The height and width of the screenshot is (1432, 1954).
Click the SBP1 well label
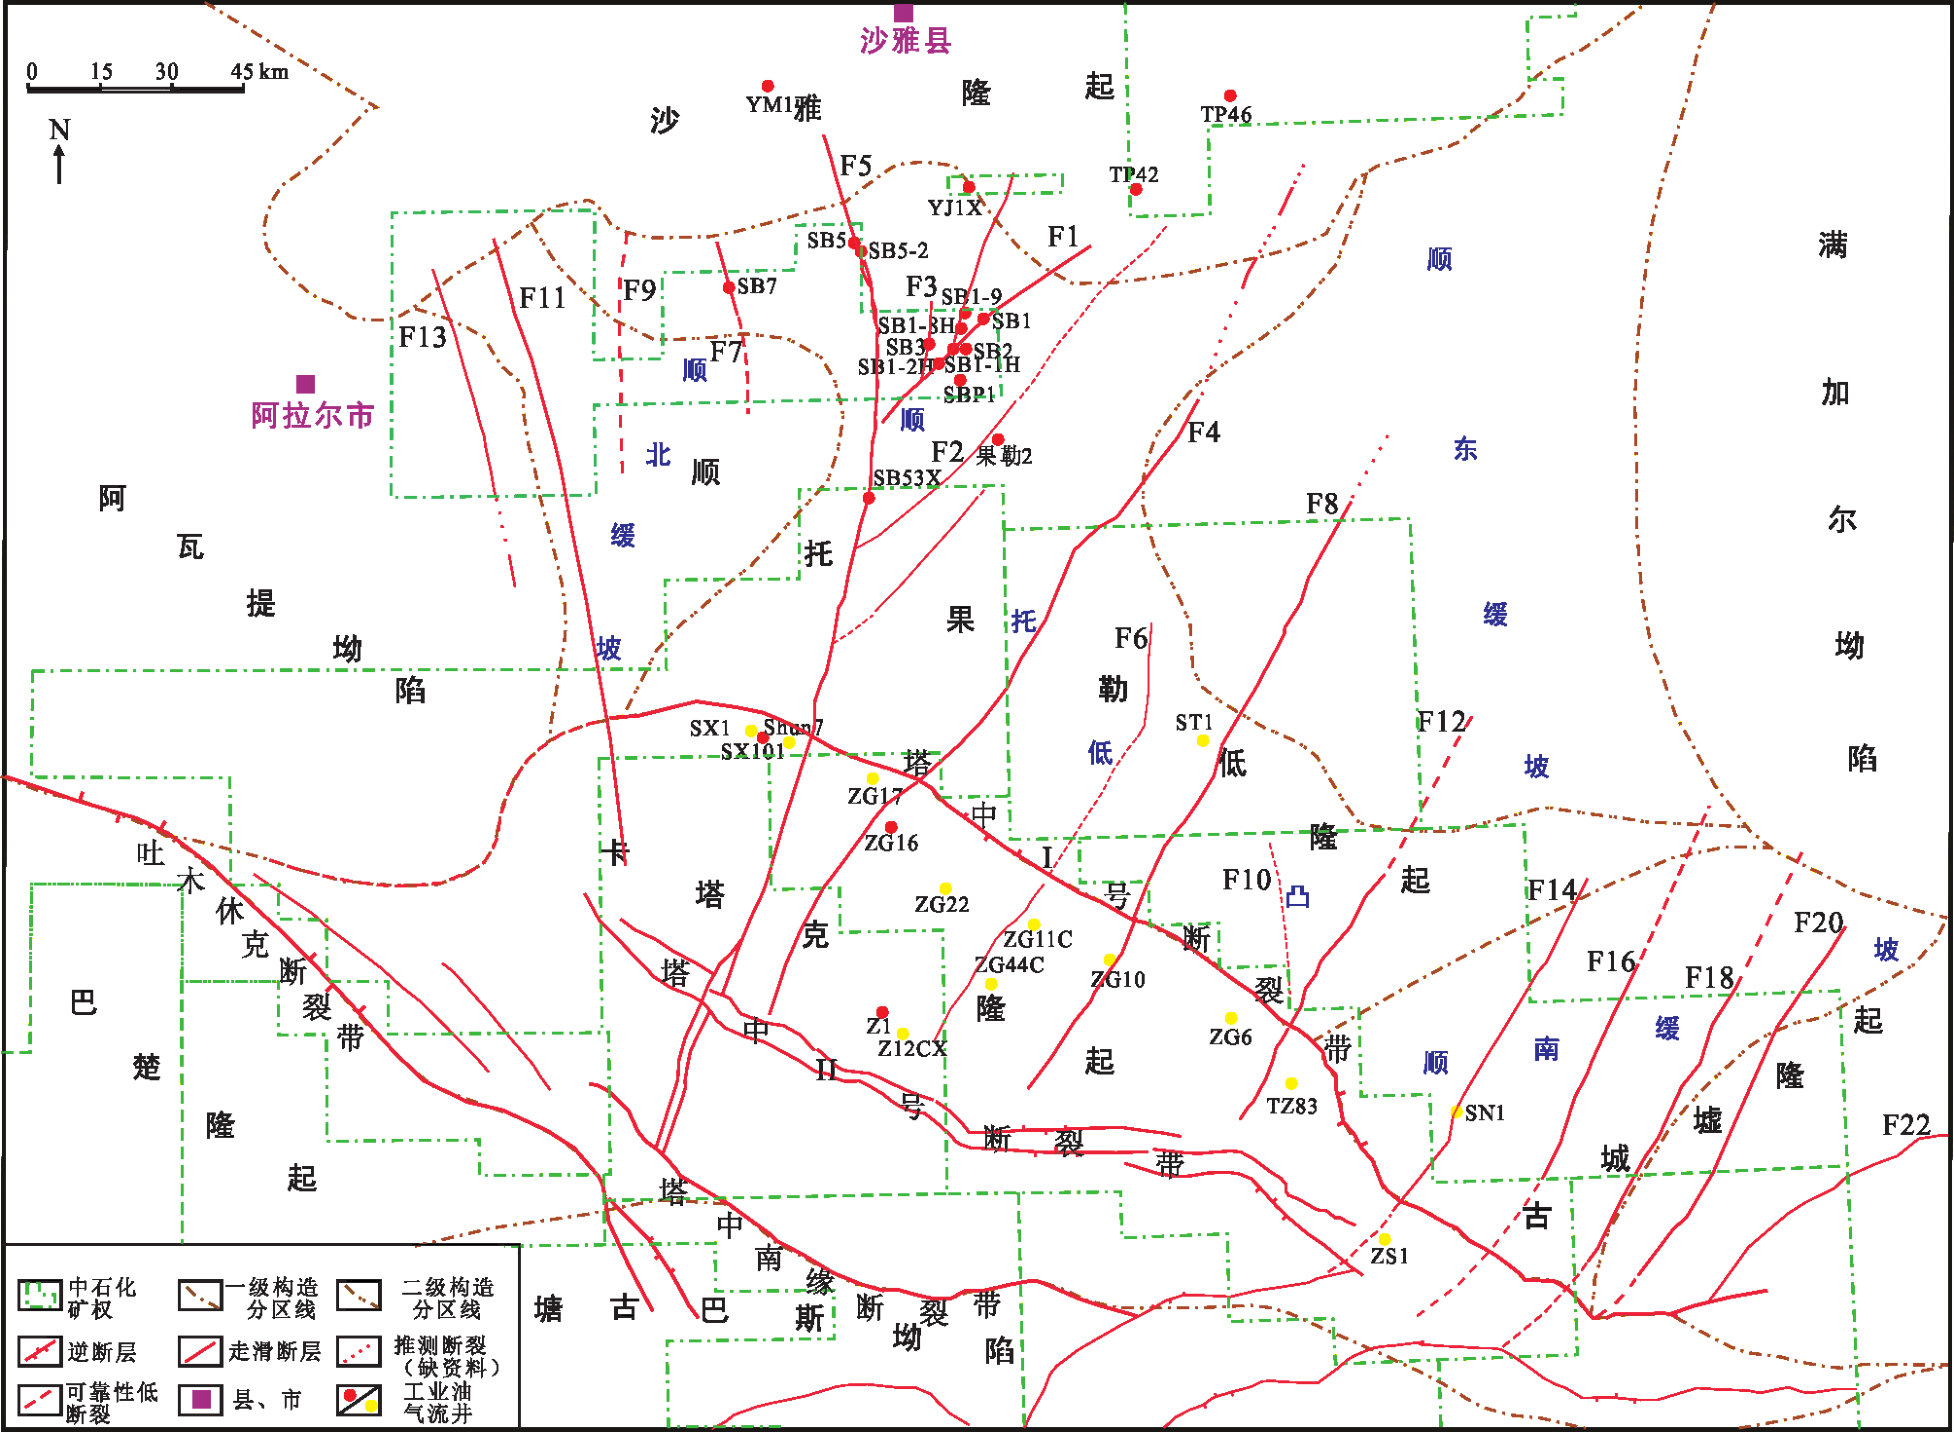[969, 395]
